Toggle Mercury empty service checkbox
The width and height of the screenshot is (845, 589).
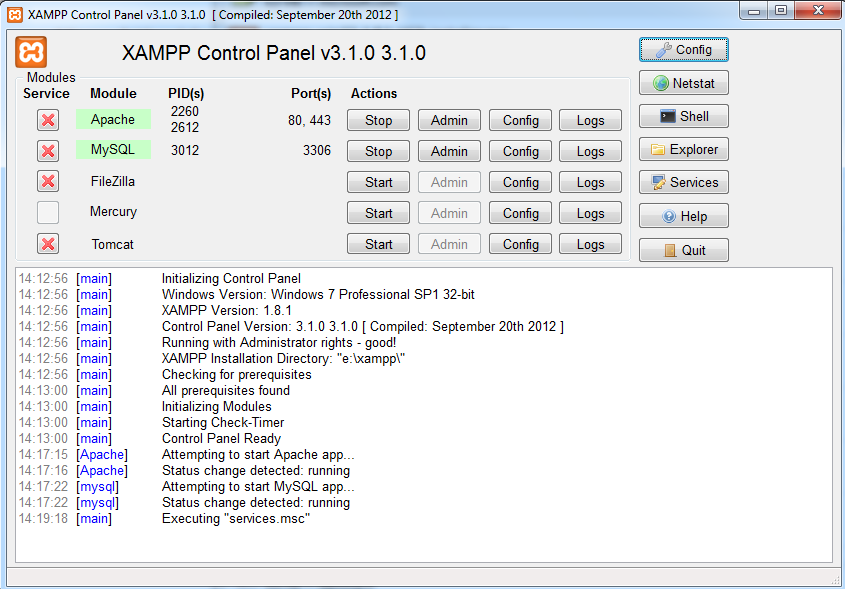48,212
